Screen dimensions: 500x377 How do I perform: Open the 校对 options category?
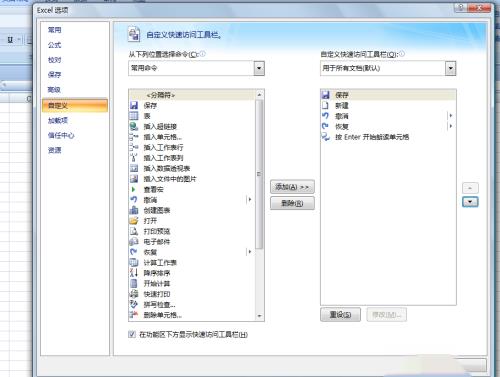click(55, 60)
